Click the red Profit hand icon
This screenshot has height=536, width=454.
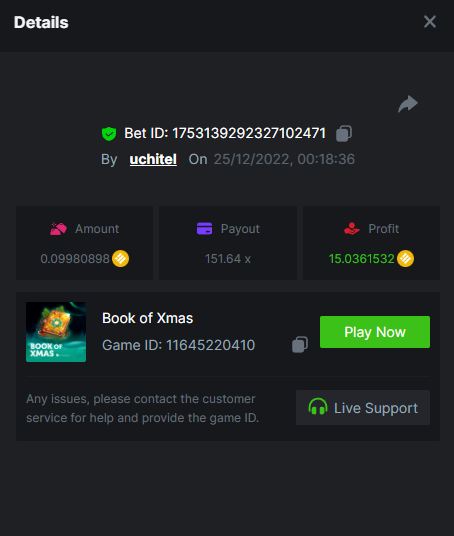(352, 228)
